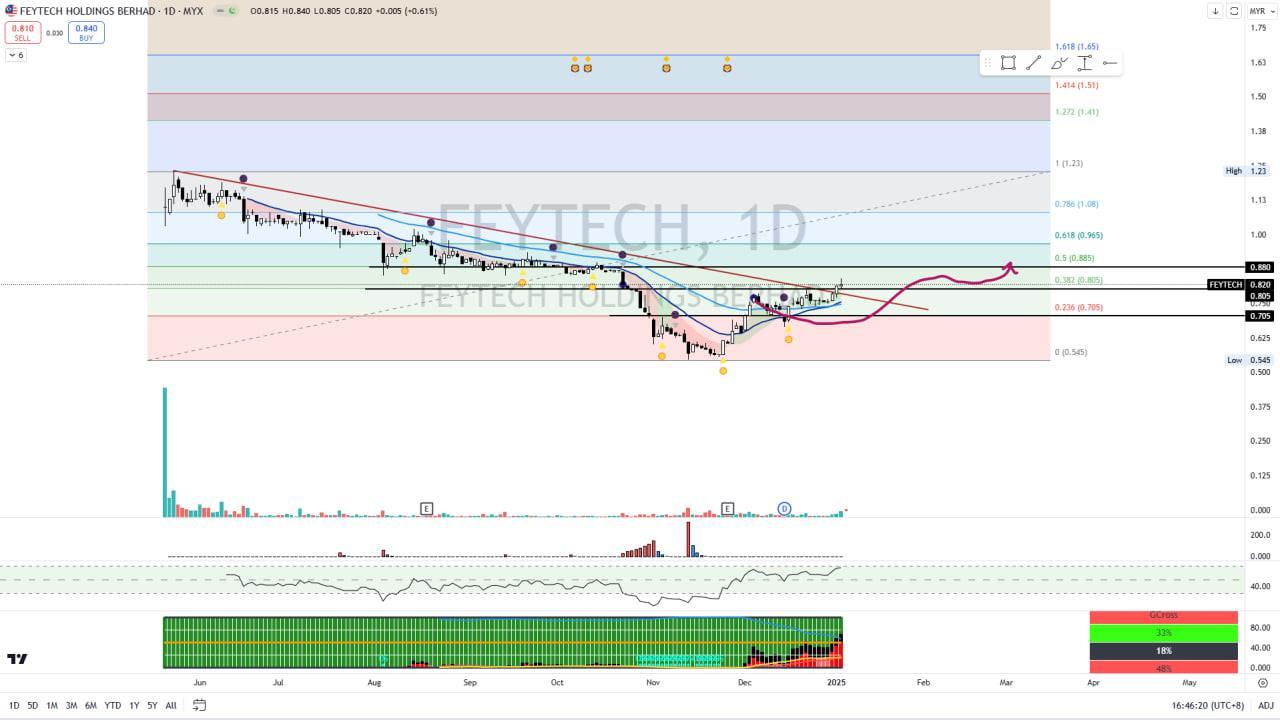The width and height of the screenshot is (1280, 720).
Task: Select the 3M time range
Action: pyautogui.click(x=71, y=706)
